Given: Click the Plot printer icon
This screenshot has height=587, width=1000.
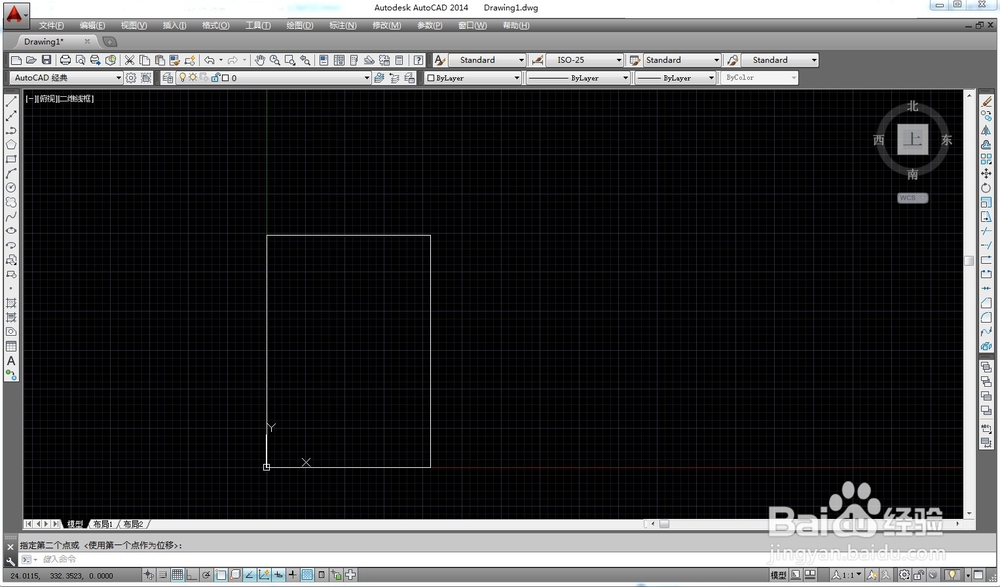Looking at the screenshot, I should coord(65,60).
